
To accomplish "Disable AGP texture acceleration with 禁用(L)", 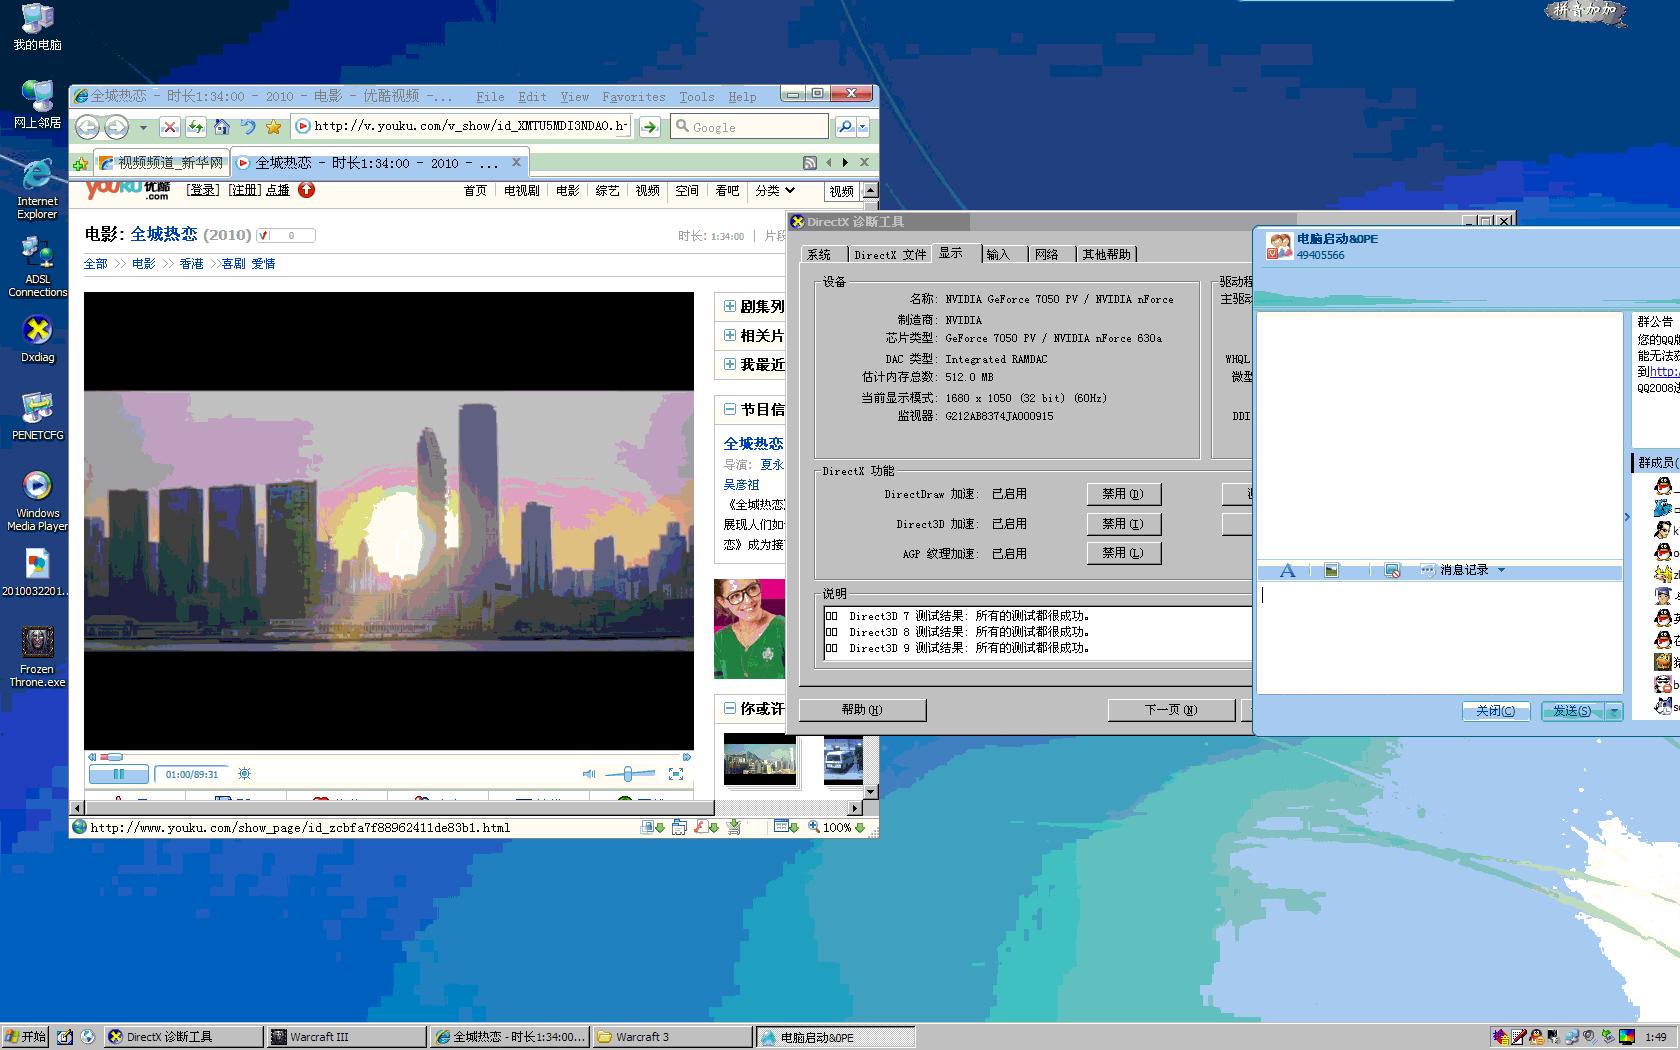I will click(1123, 553).
